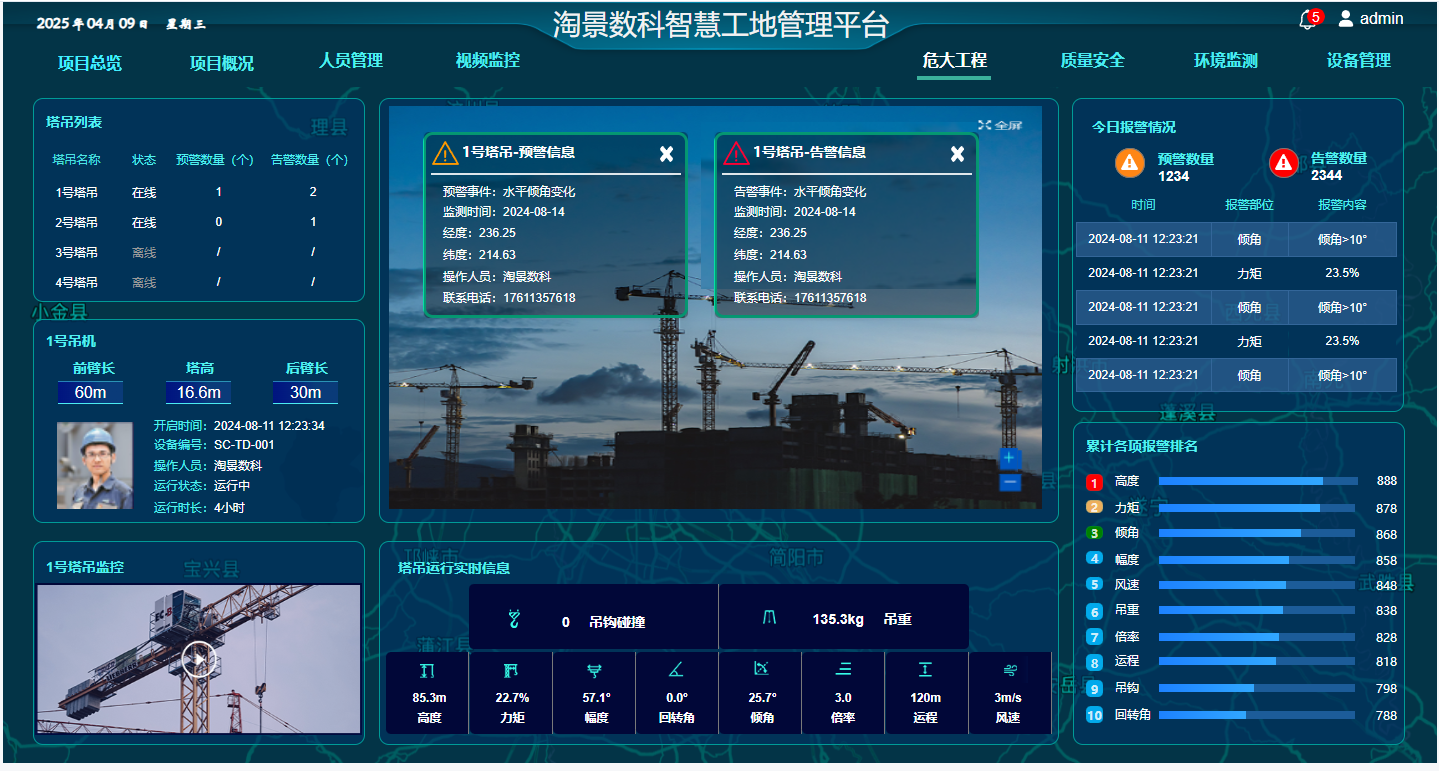Screen dimensions: 1439x771
Task: Click the 22.7% torque value
Action: point(512,698)
